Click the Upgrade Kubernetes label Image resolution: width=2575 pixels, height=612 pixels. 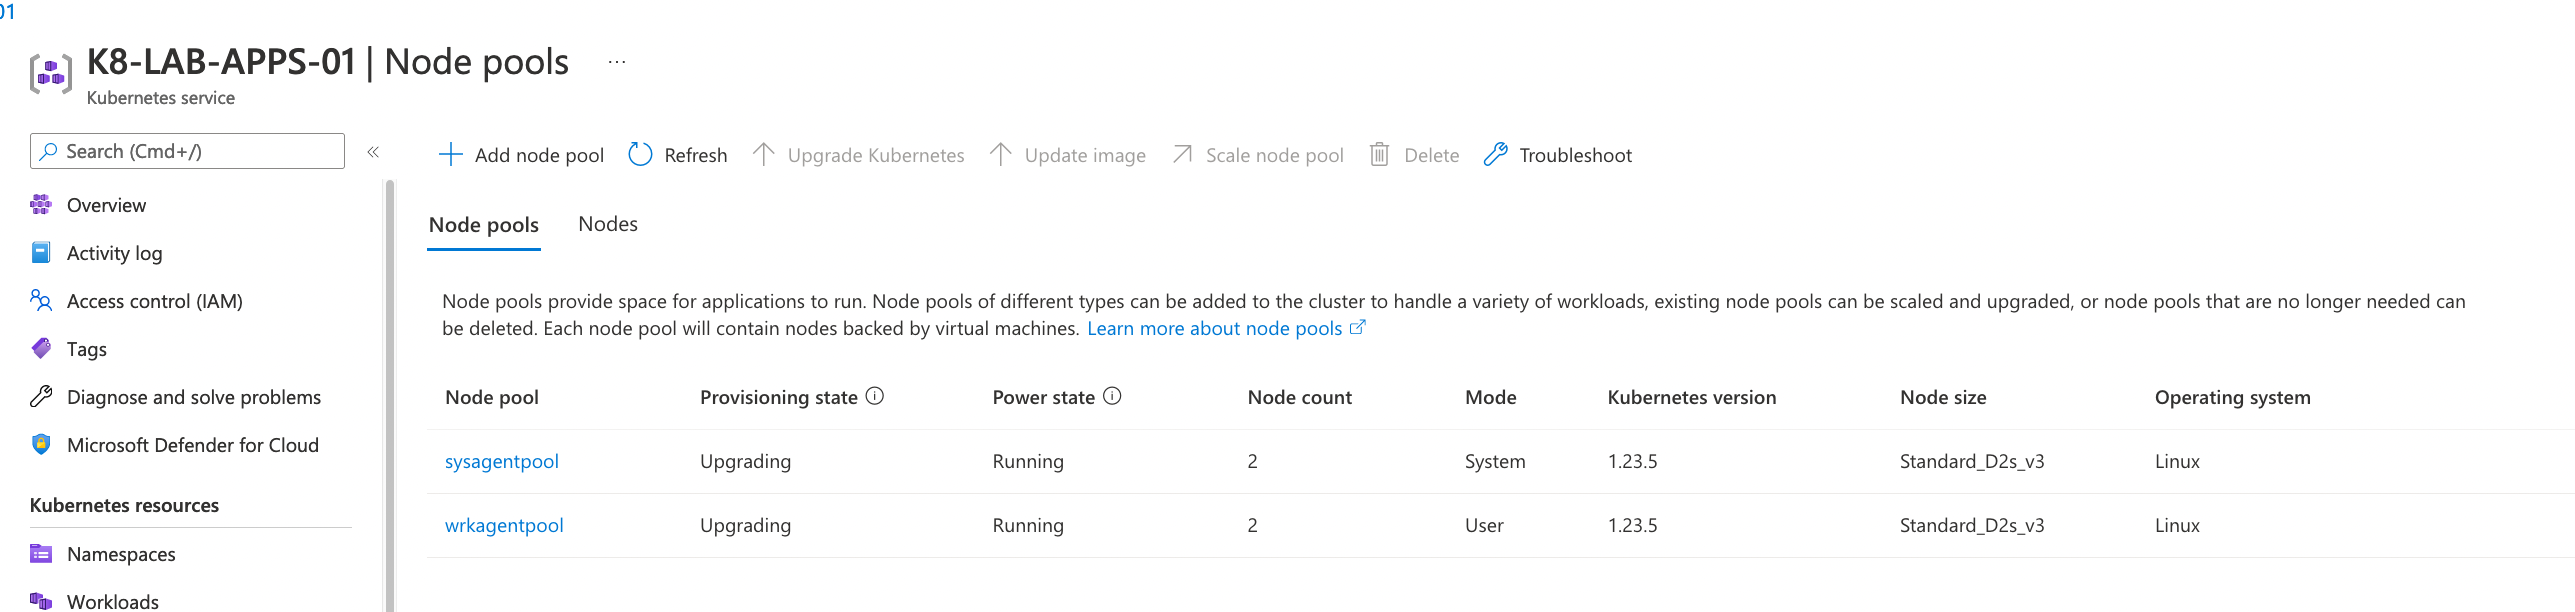pyautogui.click(x=876, y=155)
